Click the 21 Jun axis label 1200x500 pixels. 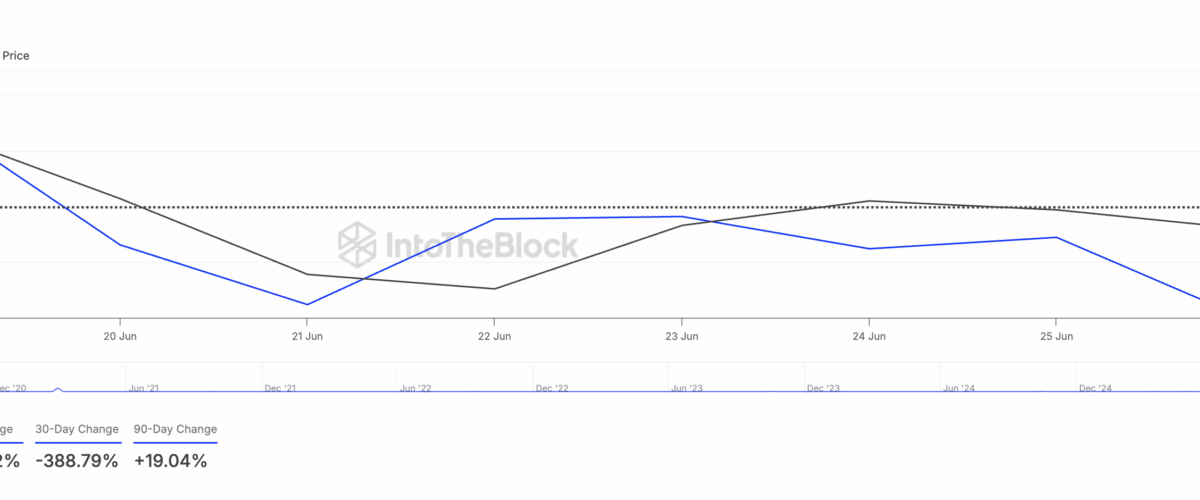[307, 337]
